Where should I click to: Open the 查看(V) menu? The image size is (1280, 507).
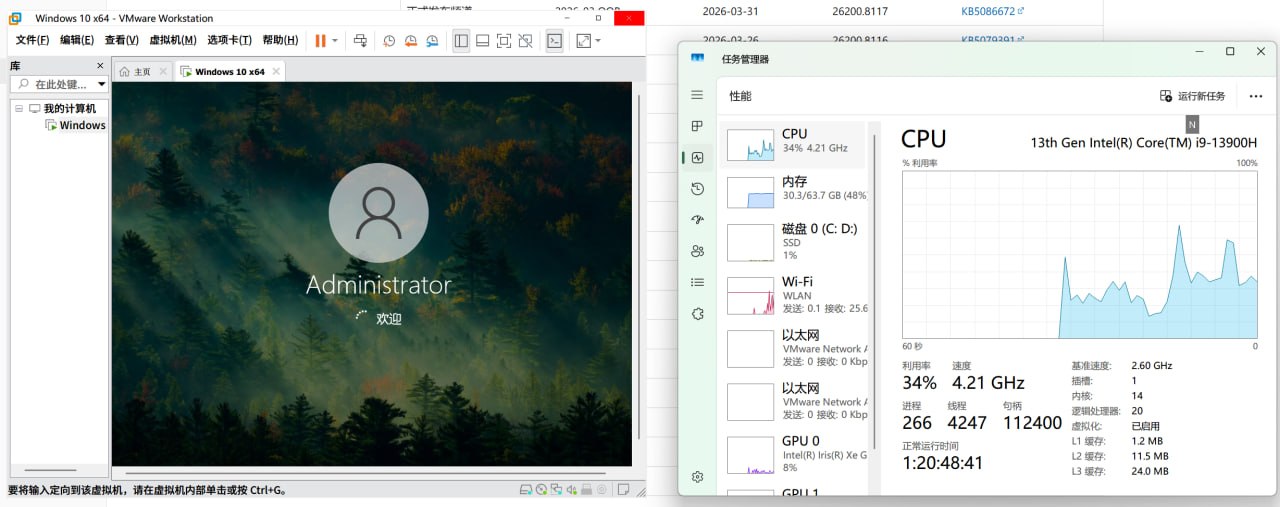(122, 40)
